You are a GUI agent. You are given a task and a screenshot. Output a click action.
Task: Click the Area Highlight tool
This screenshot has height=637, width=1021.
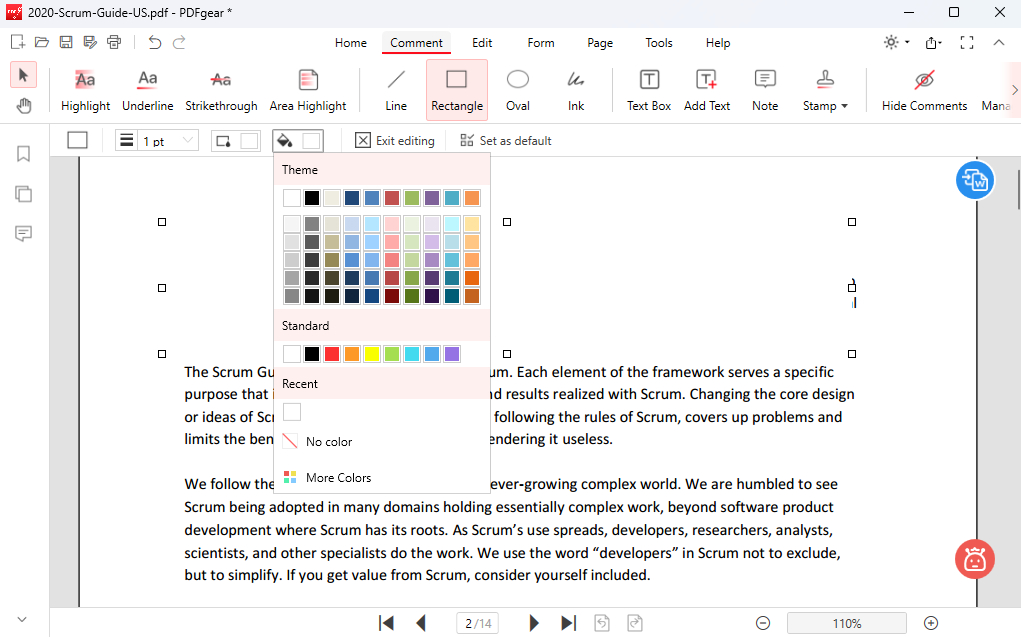pyautogui.click(x=308, y=90)
